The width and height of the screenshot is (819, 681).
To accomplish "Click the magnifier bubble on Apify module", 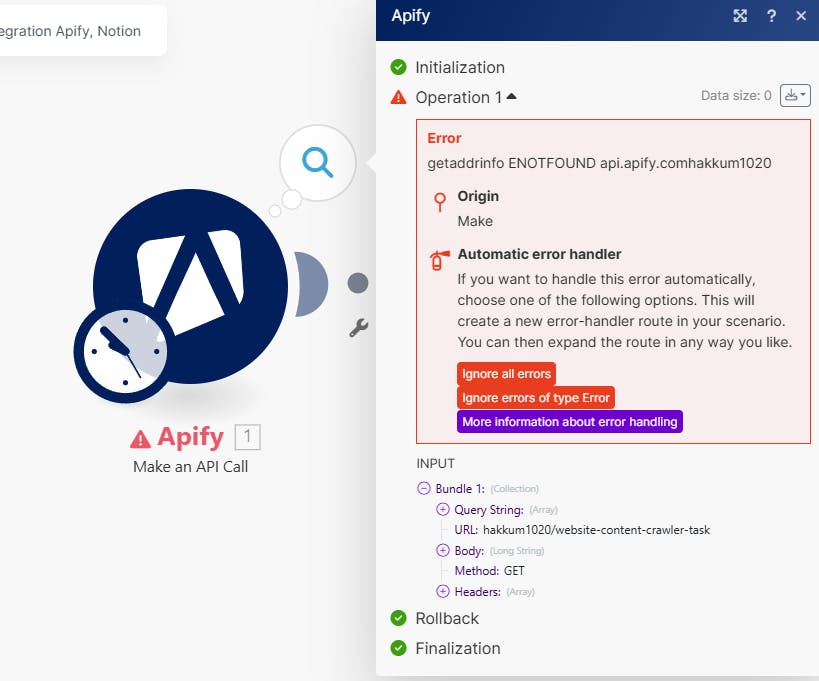I will click(x=318, y=163).
